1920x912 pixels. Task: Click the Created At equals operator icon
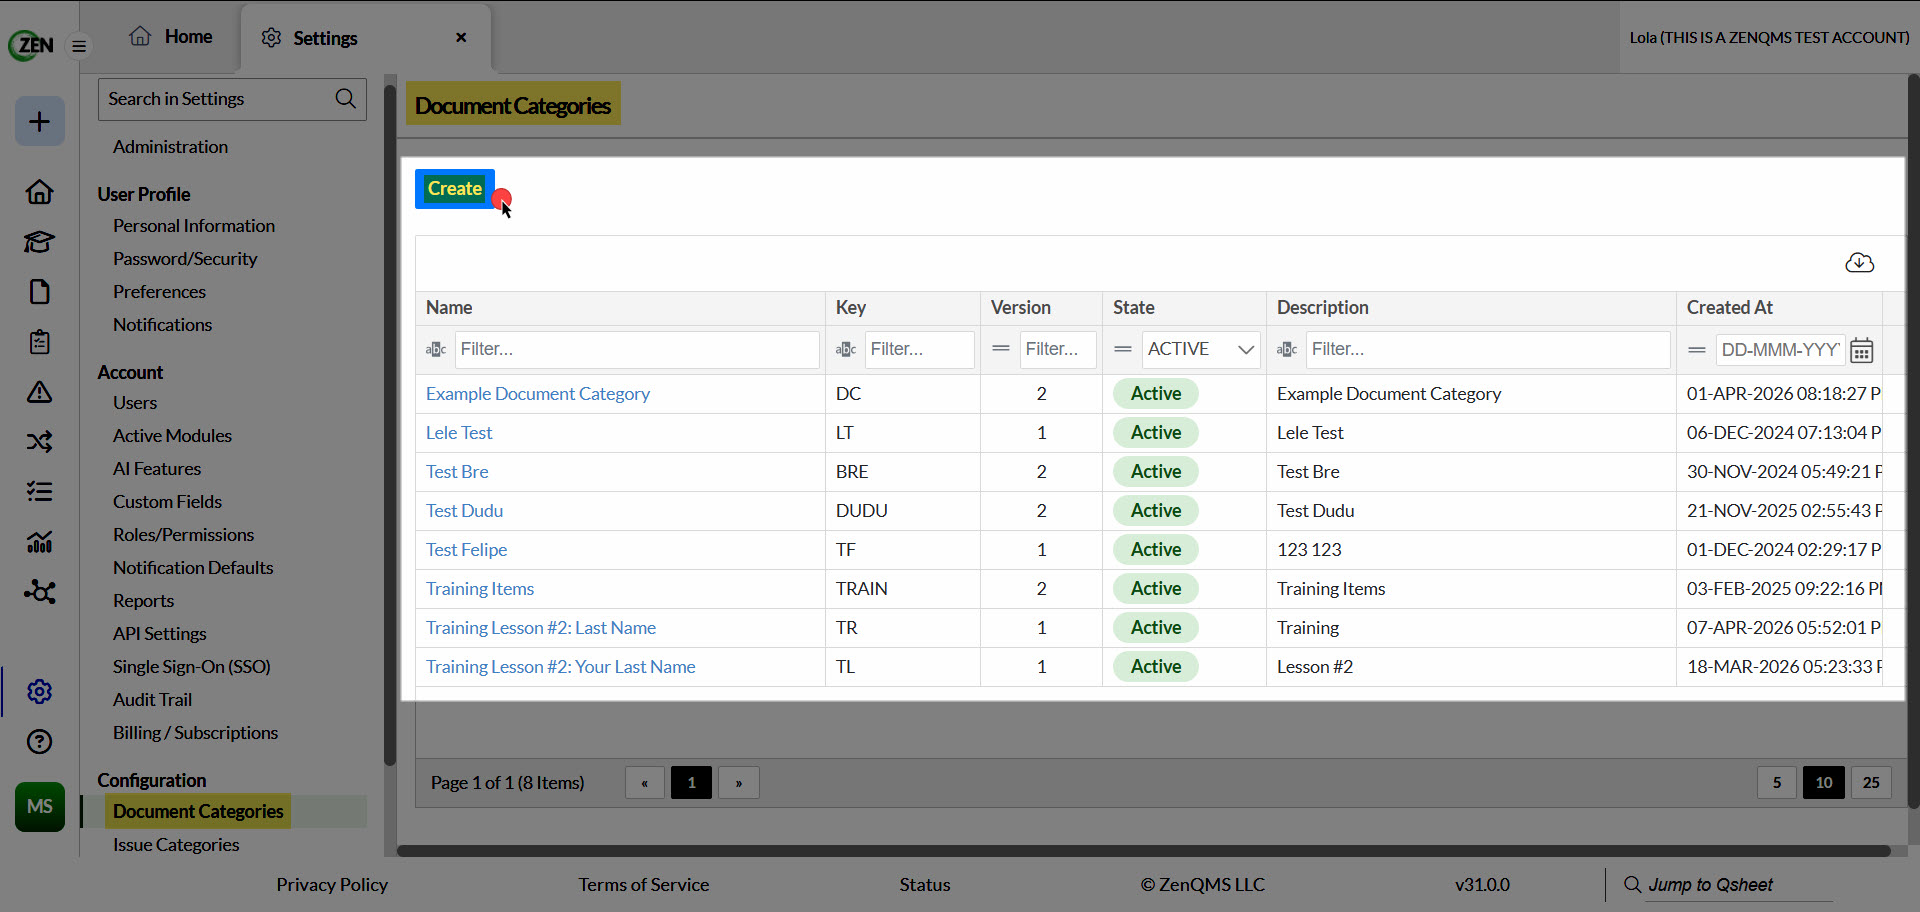[x=1697, y=350]
